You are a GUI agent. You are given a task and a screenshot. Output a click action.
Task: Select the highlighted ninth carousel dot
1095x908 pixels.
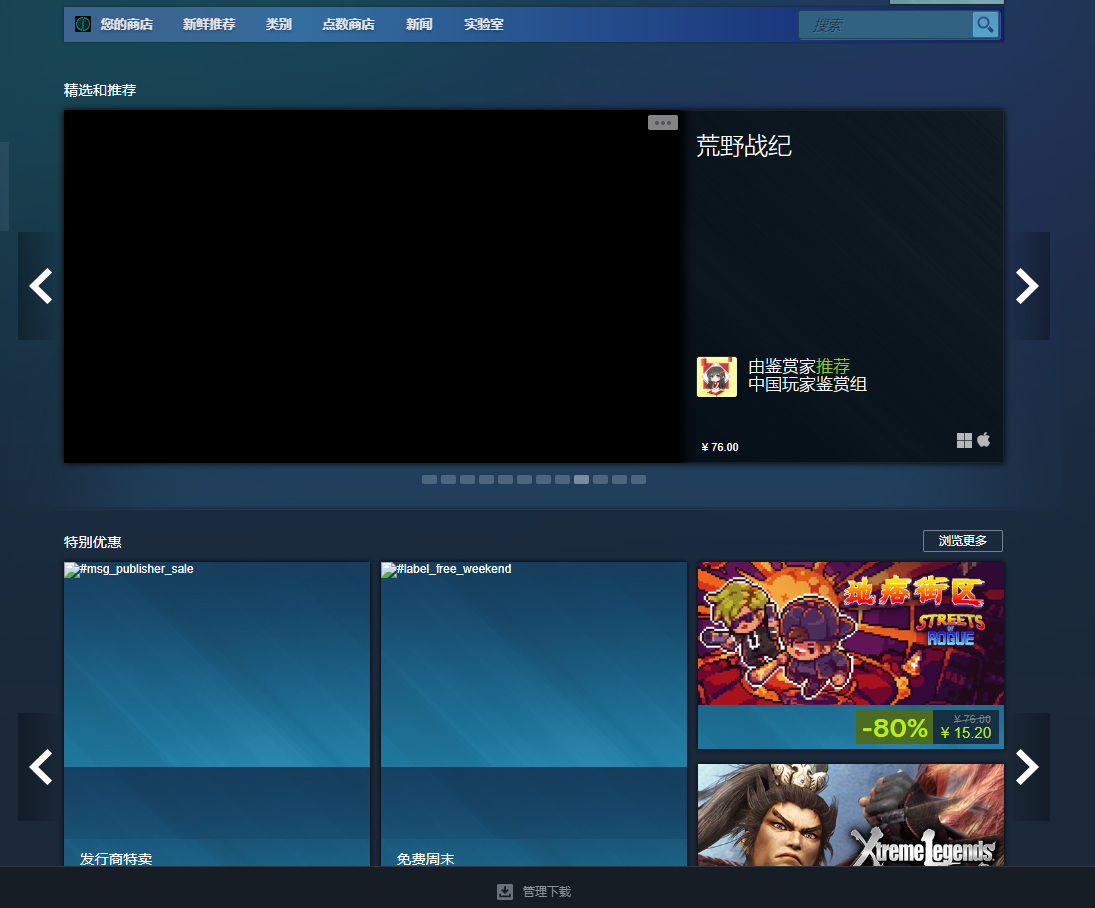click(x=581, y=480)
